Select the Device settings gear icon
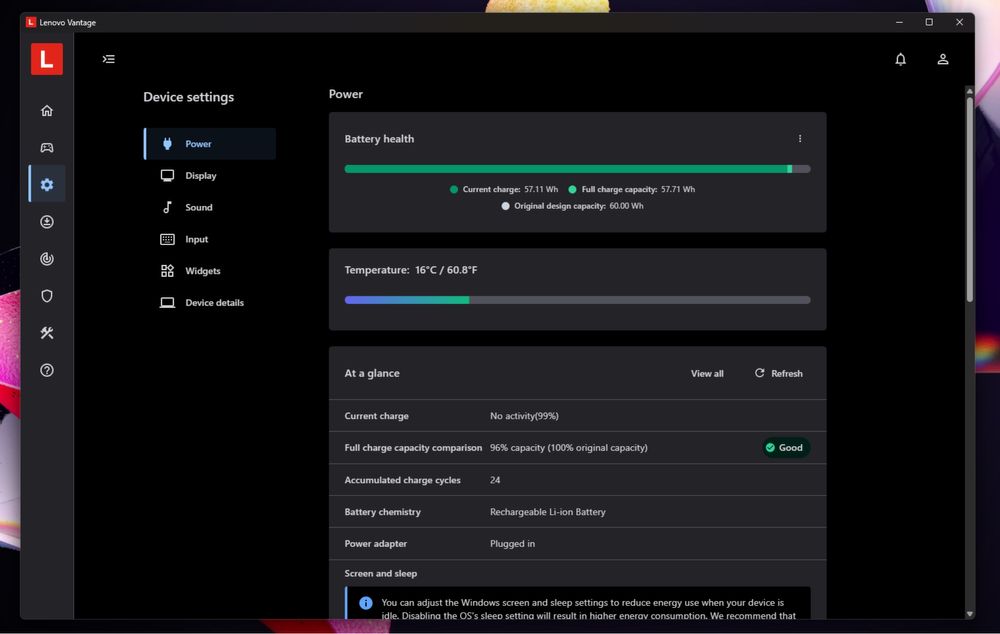This screenshot has width=1000, height=634. point(47,184)
